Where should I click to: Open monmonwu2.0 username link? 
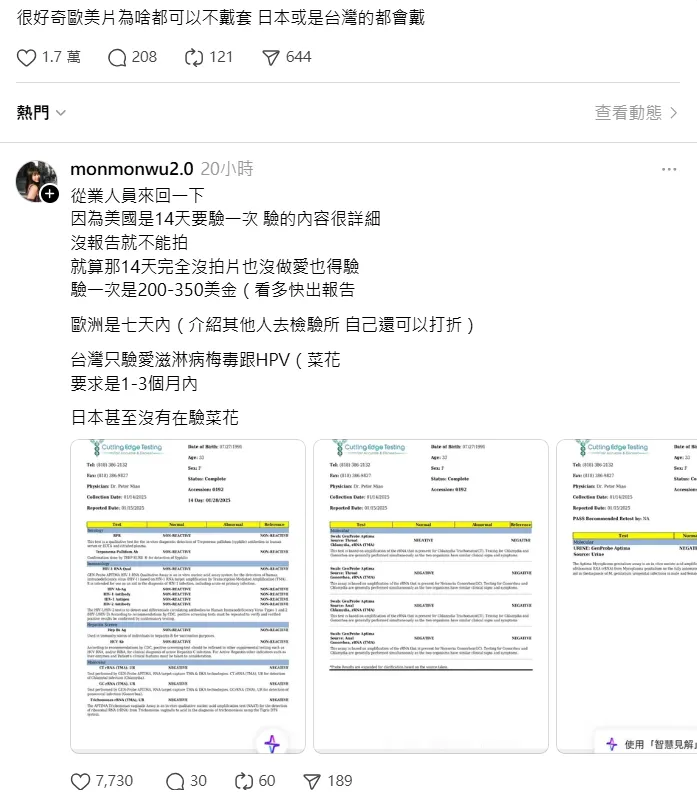(132, 169)
